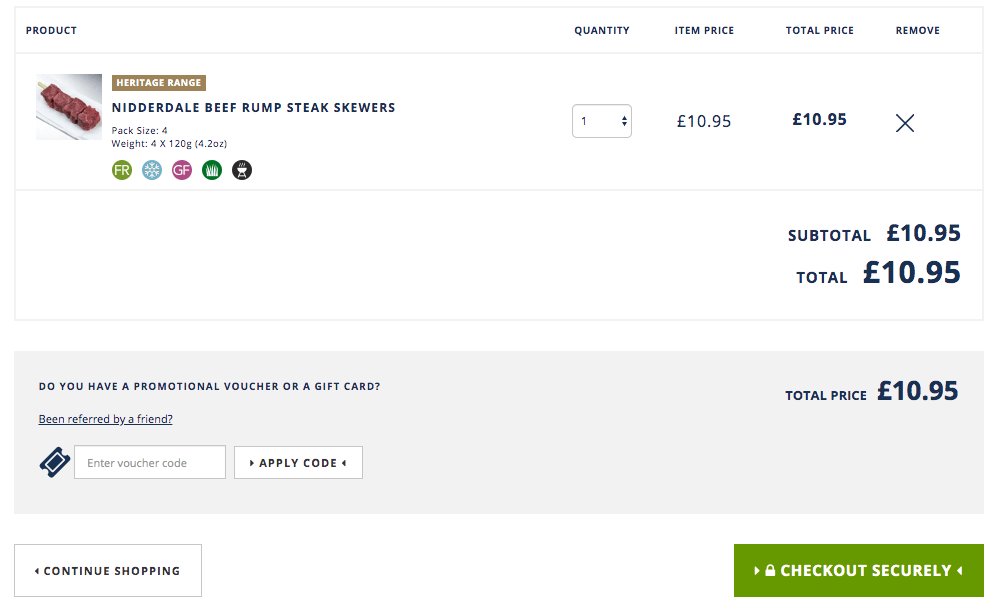
Task: Click the pink GF gluten-free icon
Action: tap(182, 170)
